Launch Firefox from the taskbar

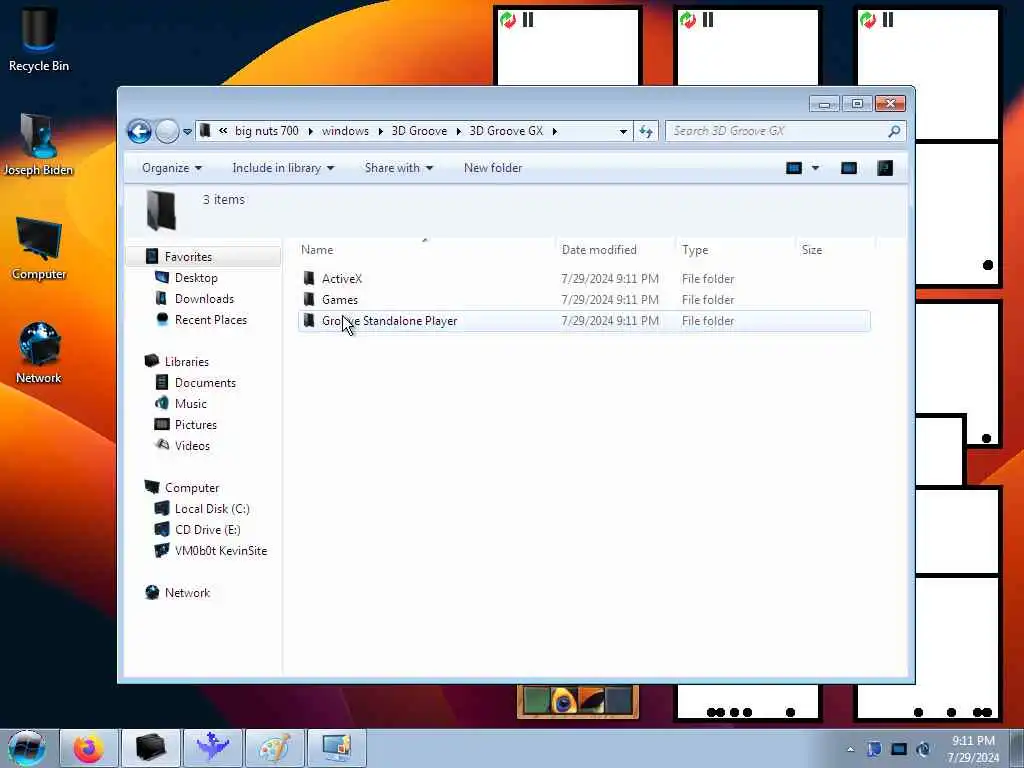[88, 748]
